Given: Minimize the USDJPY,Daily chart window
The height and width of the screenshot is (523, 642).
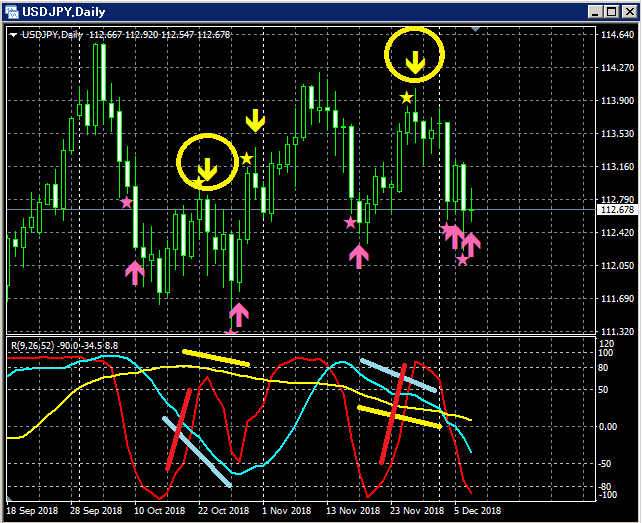Looking at the screenshot, I should pos(596,12).
